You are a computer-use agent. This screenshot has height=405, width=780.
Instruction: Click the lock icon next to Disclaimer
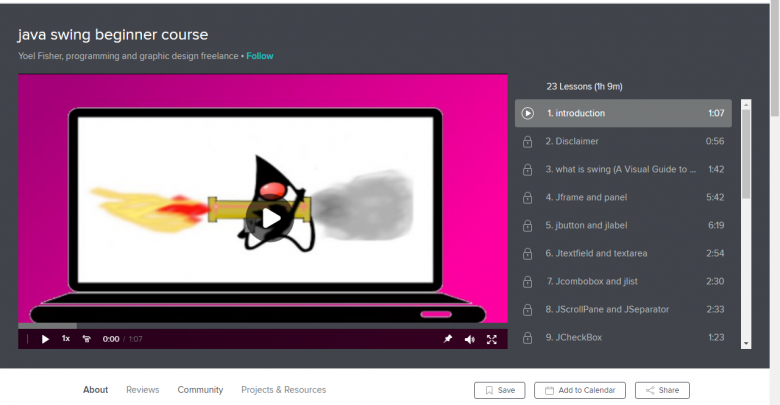tap(527, 142)
